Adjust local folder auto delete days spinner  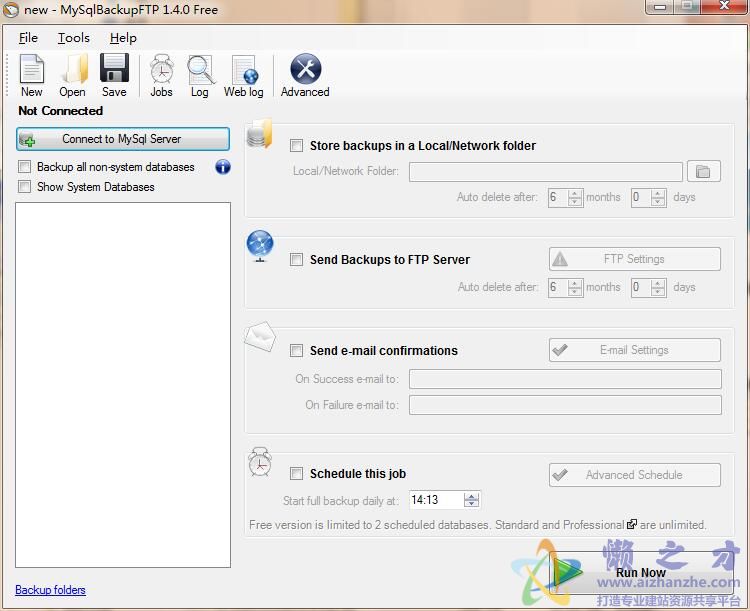point(658,197)
